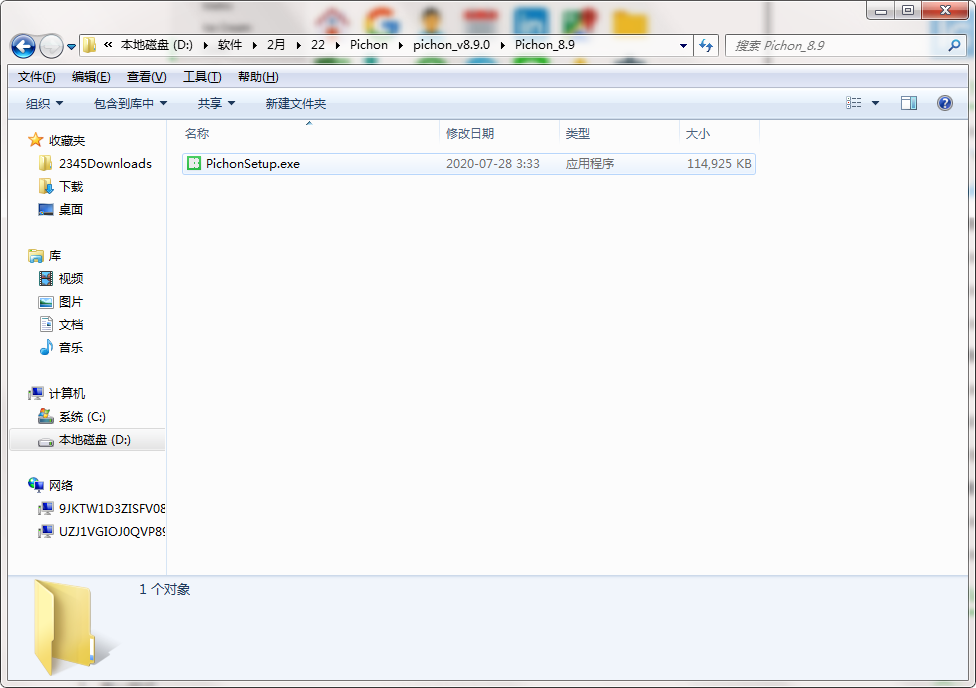Click the 库 libraries icon
This screenshot has height=688, width=976.
(35, 255)
